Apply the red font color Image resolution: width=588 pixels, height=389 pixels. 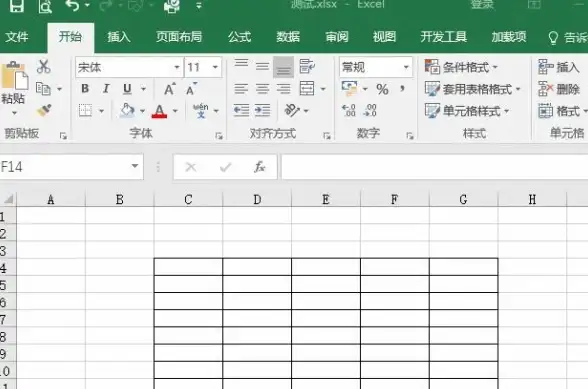coord(159,111)
